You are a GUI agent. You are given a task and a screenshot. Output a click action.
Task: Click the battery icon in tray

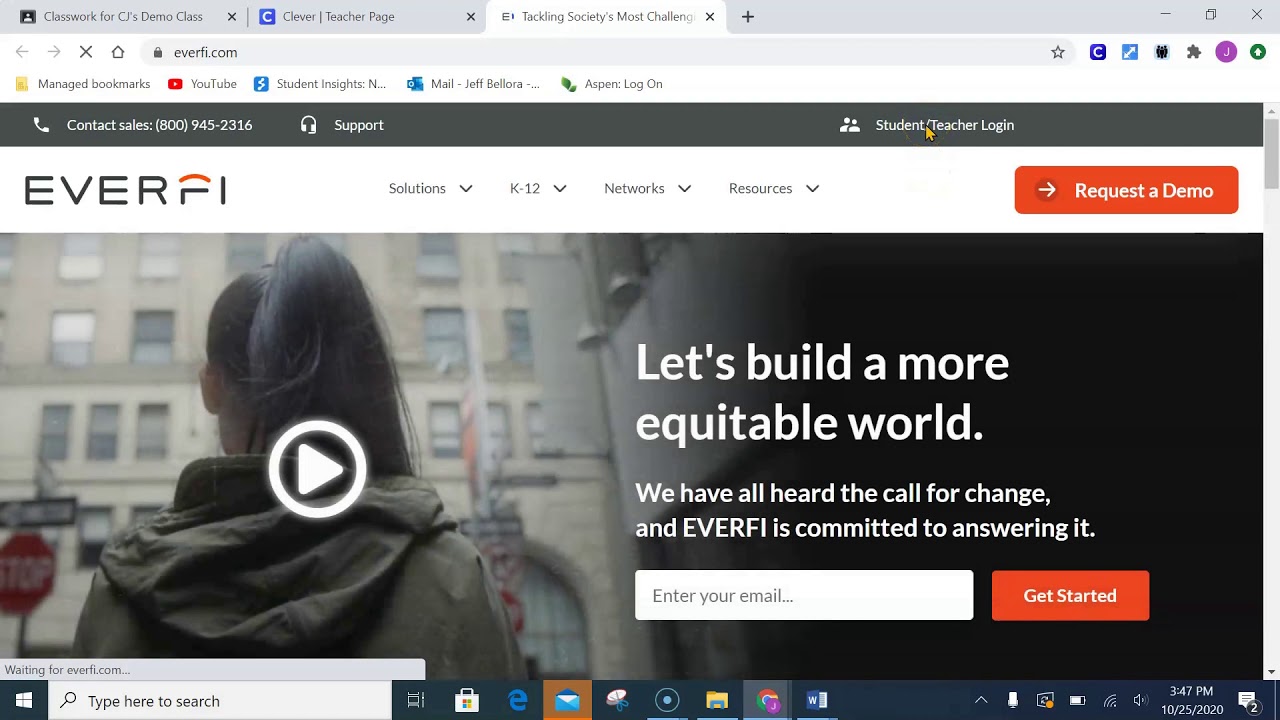(x=1077, y=700)
